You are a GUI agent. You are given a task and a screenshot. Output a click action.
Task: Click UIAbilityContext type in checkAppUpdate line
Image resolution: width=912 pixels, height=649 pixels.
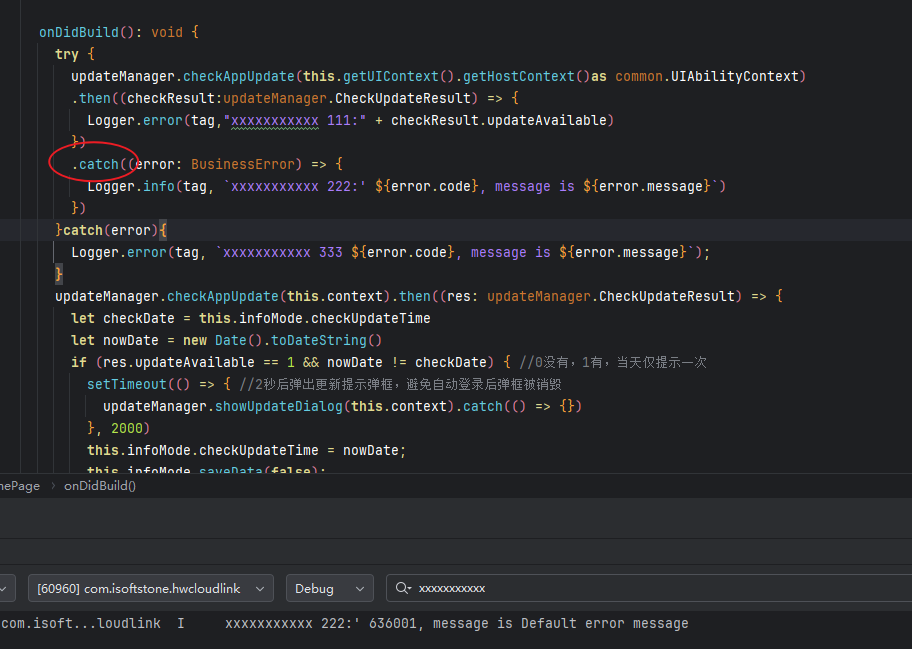coord(734,76)
